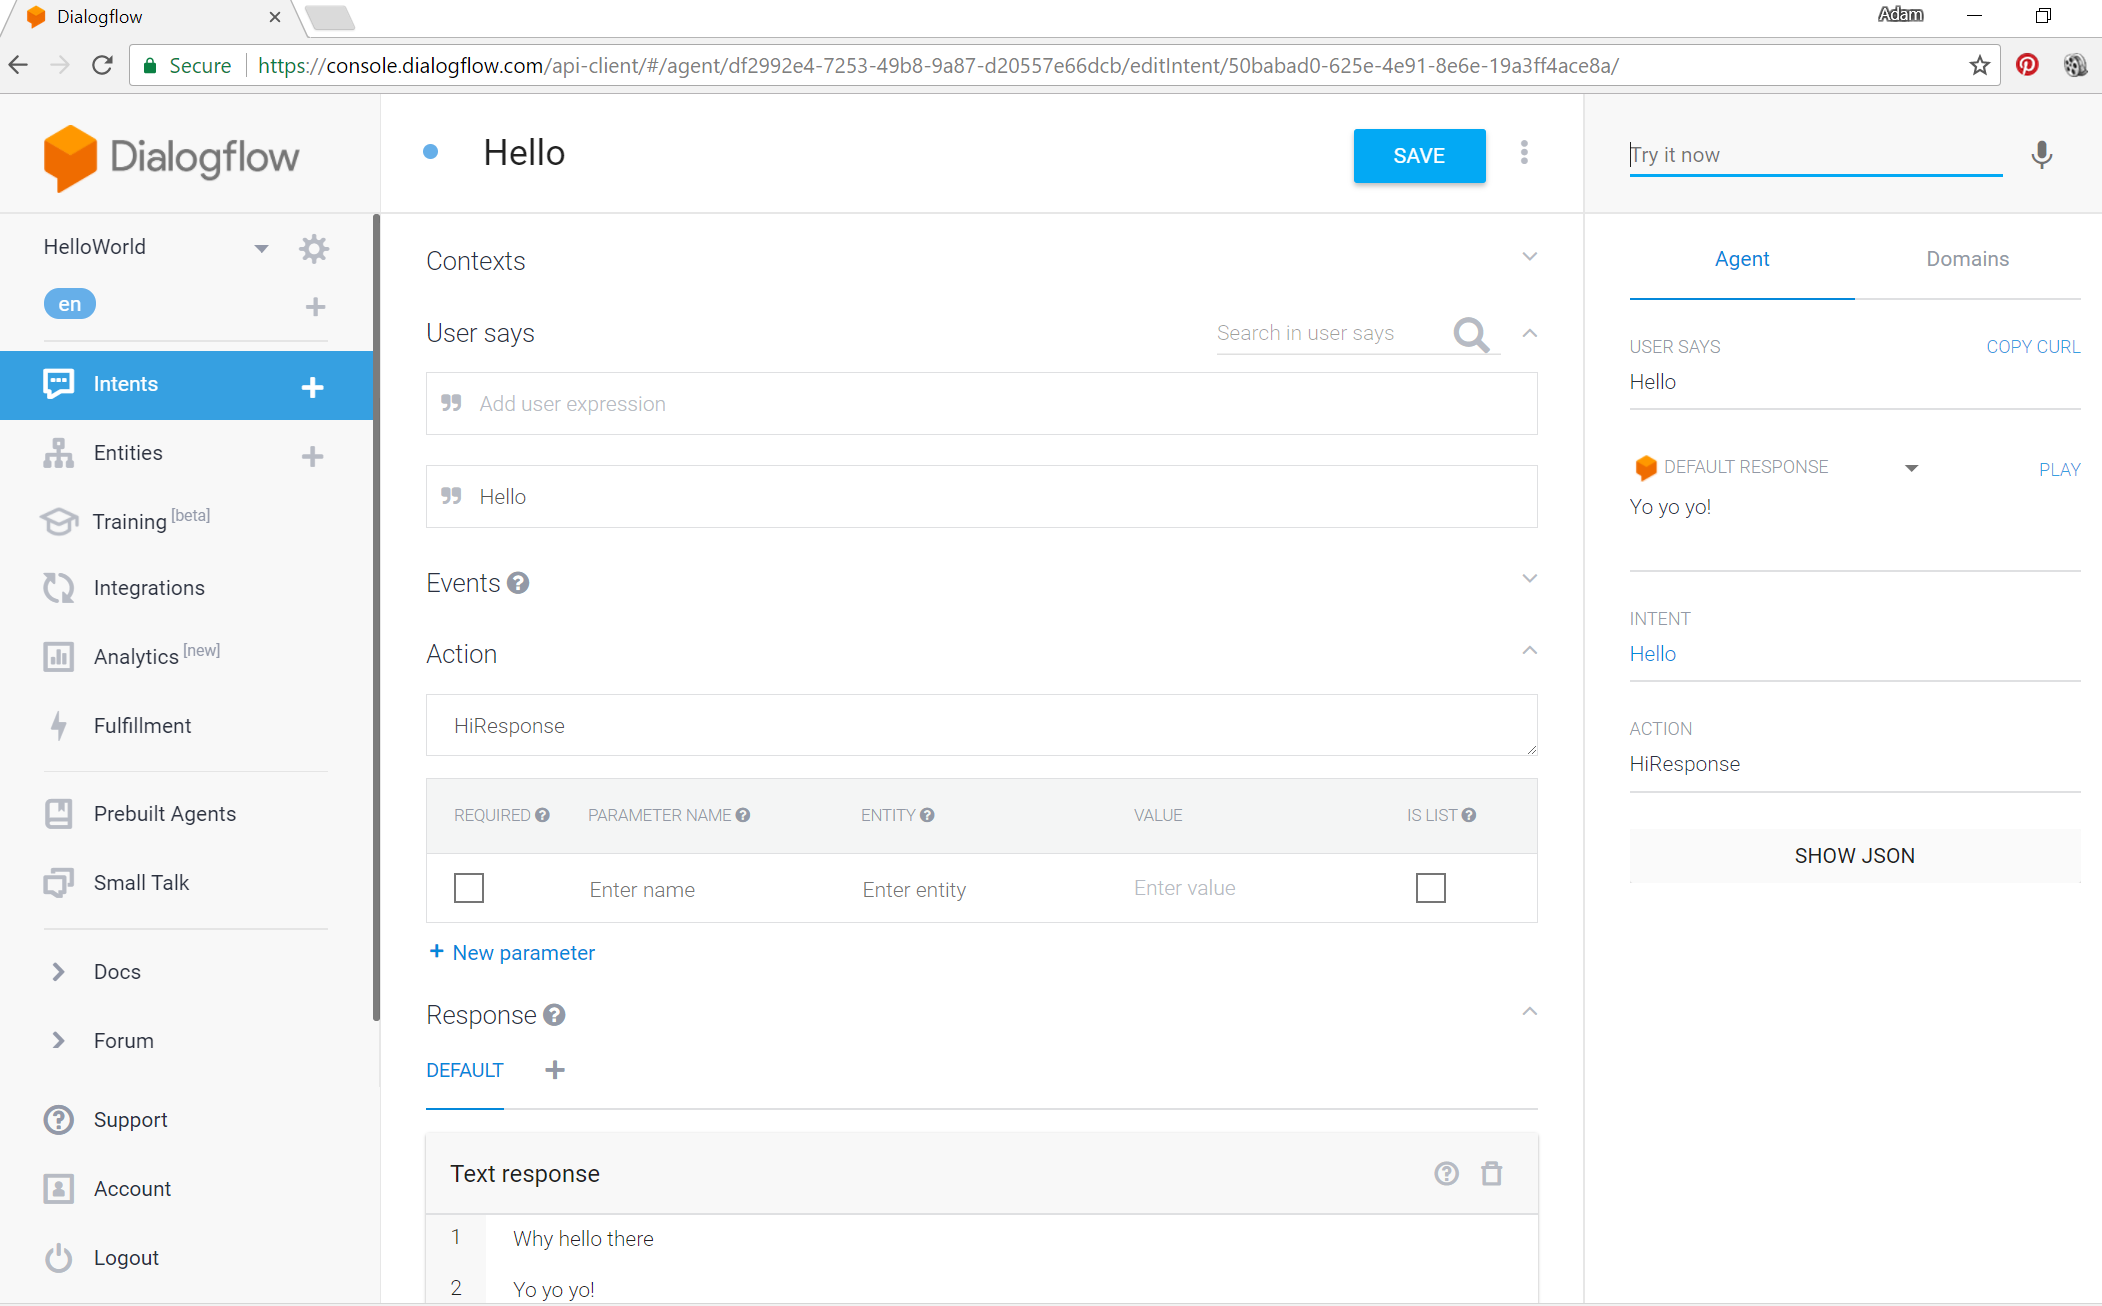Screen dimensions: 2102x1306
Task: Click help icon beside Events heading
Action: click(518, 583)
